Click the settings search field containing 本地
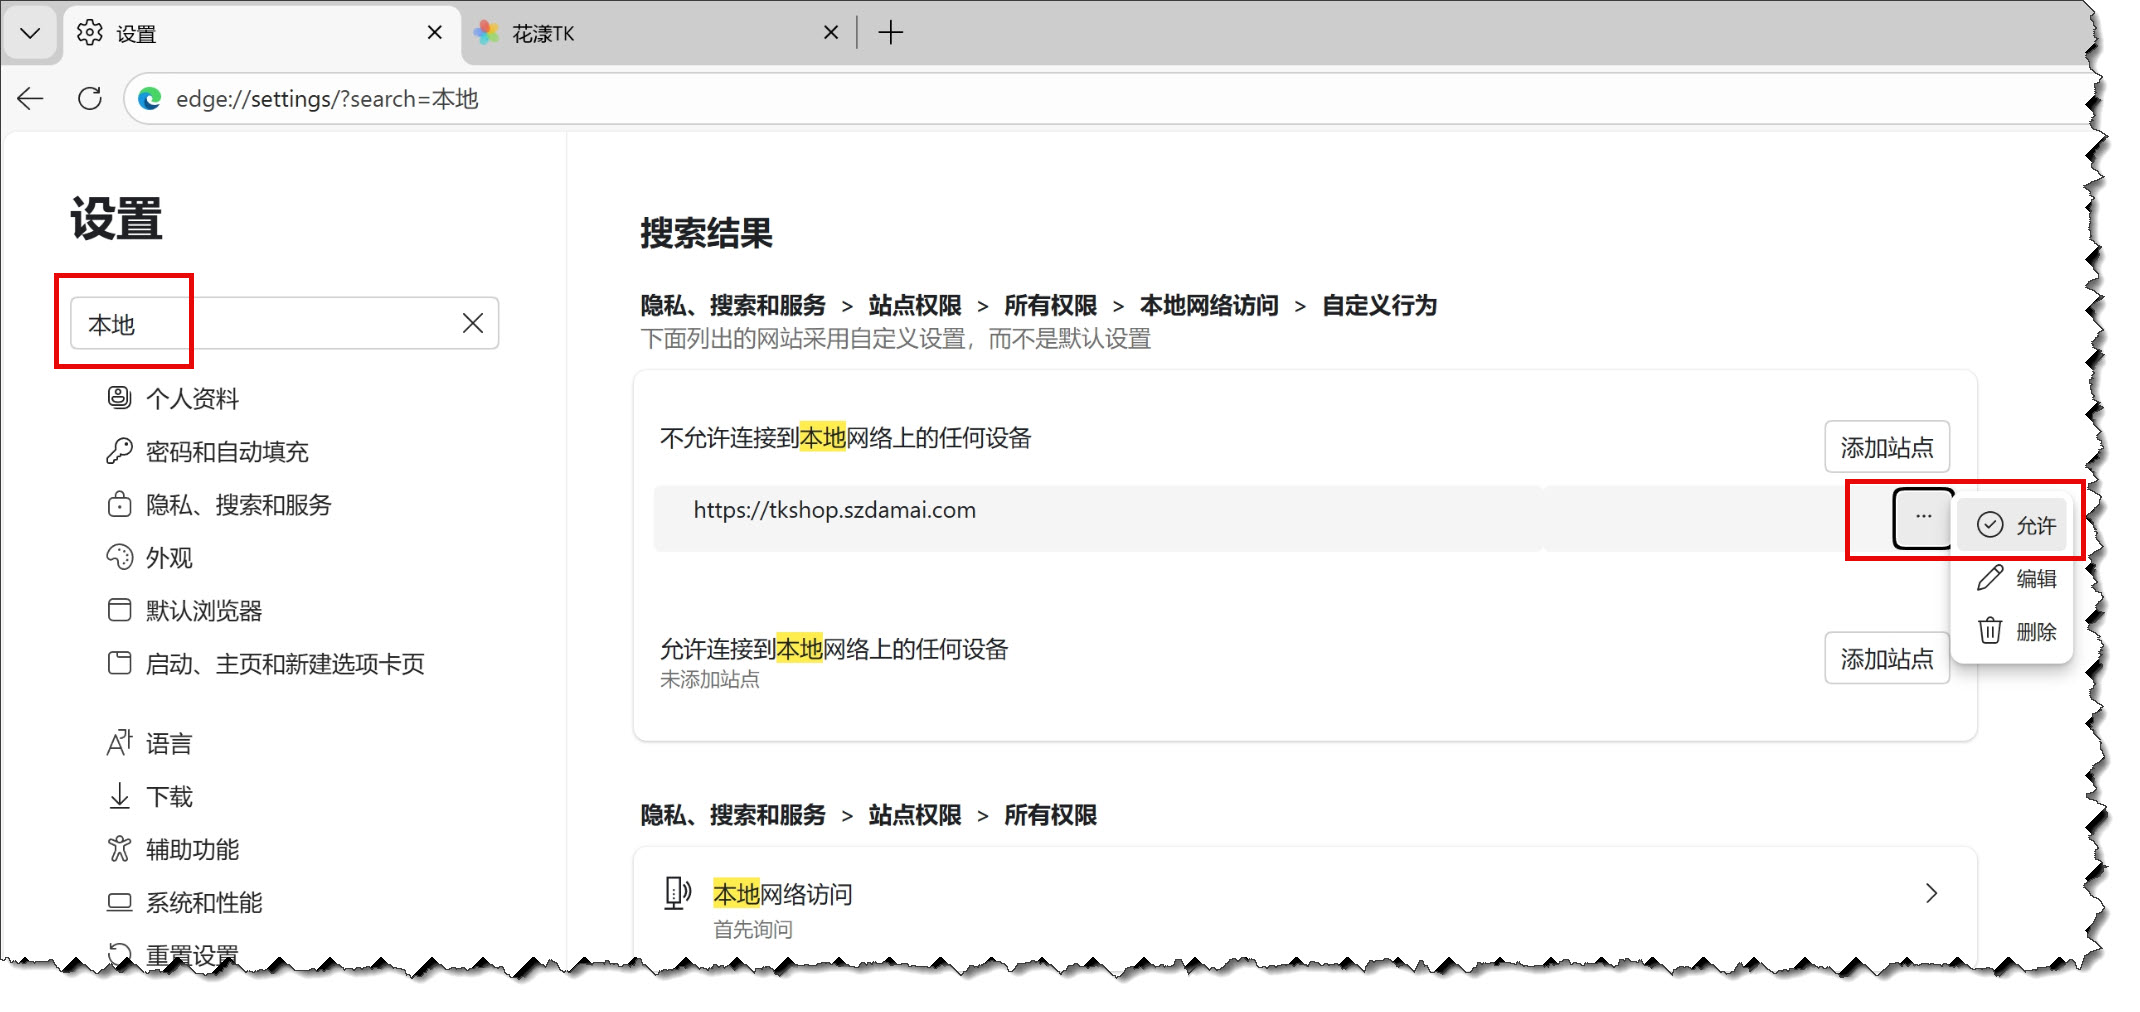This screenshot has height=1012, width=2140. (x=260, y=324)
